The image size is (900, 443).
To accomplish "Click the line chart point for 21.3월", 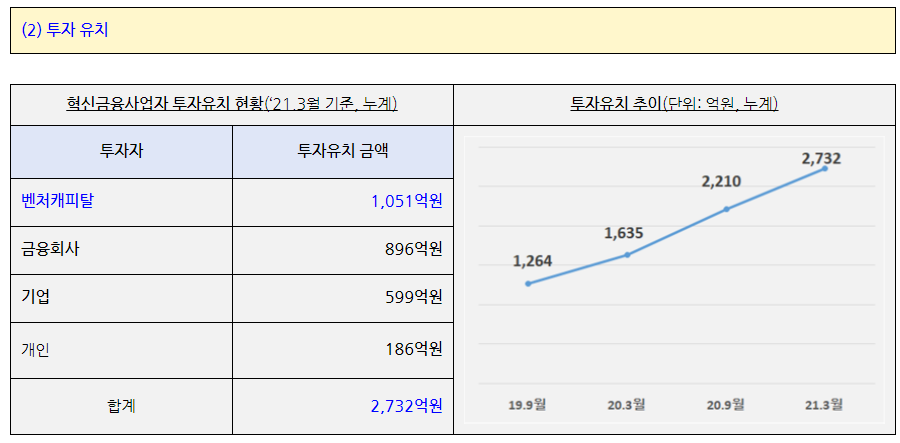I will (825, 169).
